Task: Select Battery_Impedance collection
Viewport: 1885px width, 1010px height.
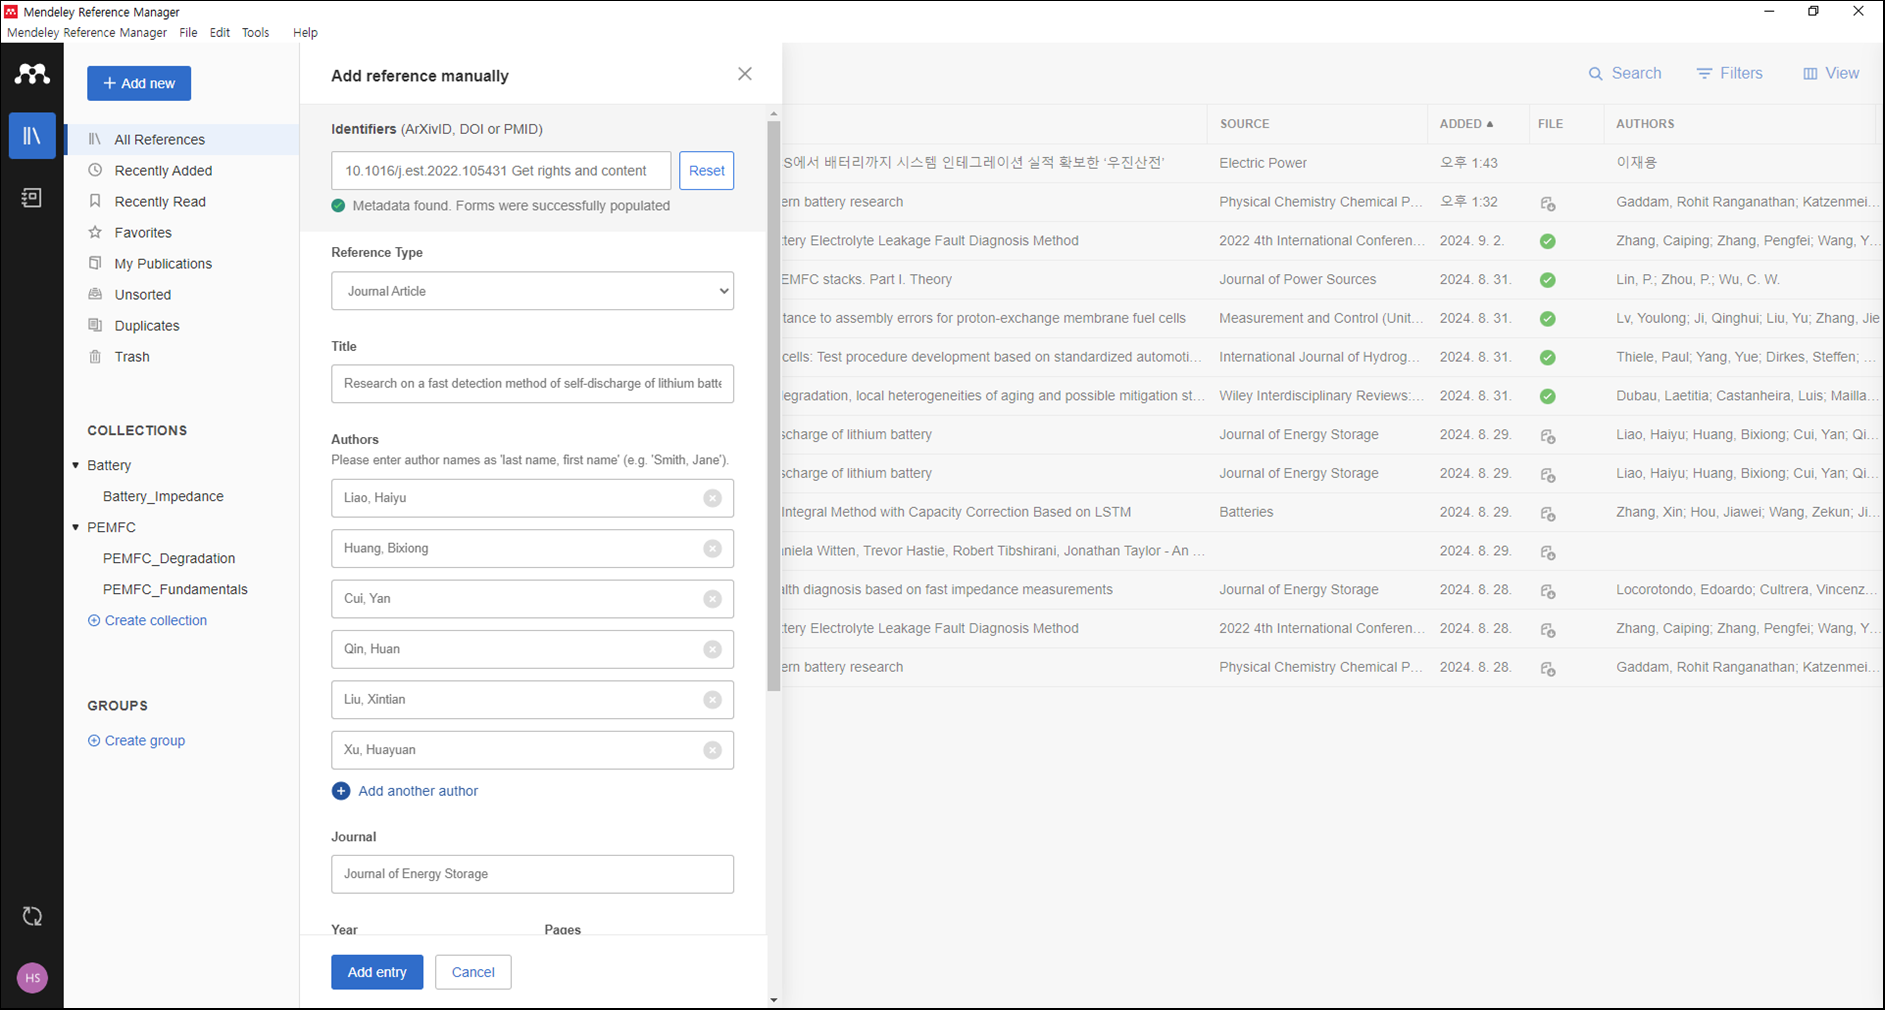Action: (163, 496)
